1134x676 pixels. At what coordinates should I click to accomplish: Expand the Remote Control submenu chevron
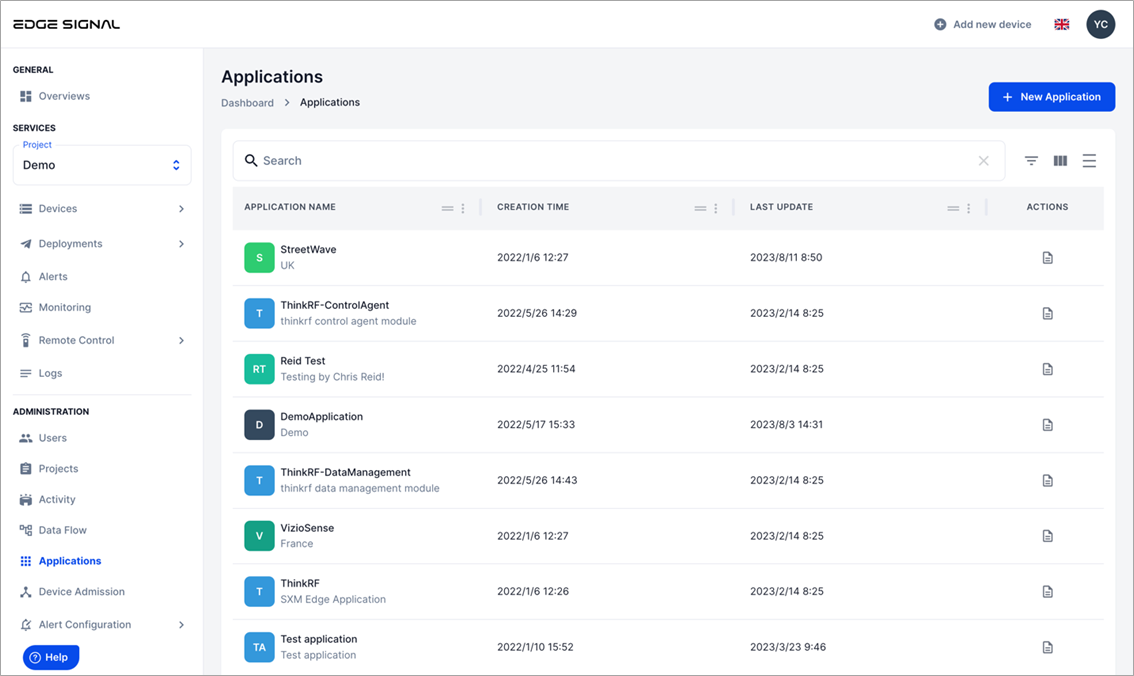pyautogui.click(x=181, y=341)
